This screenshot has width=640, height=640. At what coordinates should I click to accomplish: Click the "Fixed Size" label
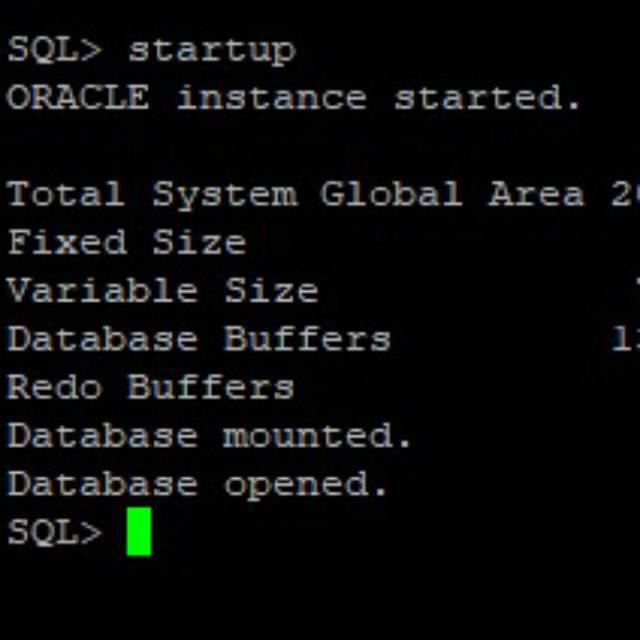[126, 242]
